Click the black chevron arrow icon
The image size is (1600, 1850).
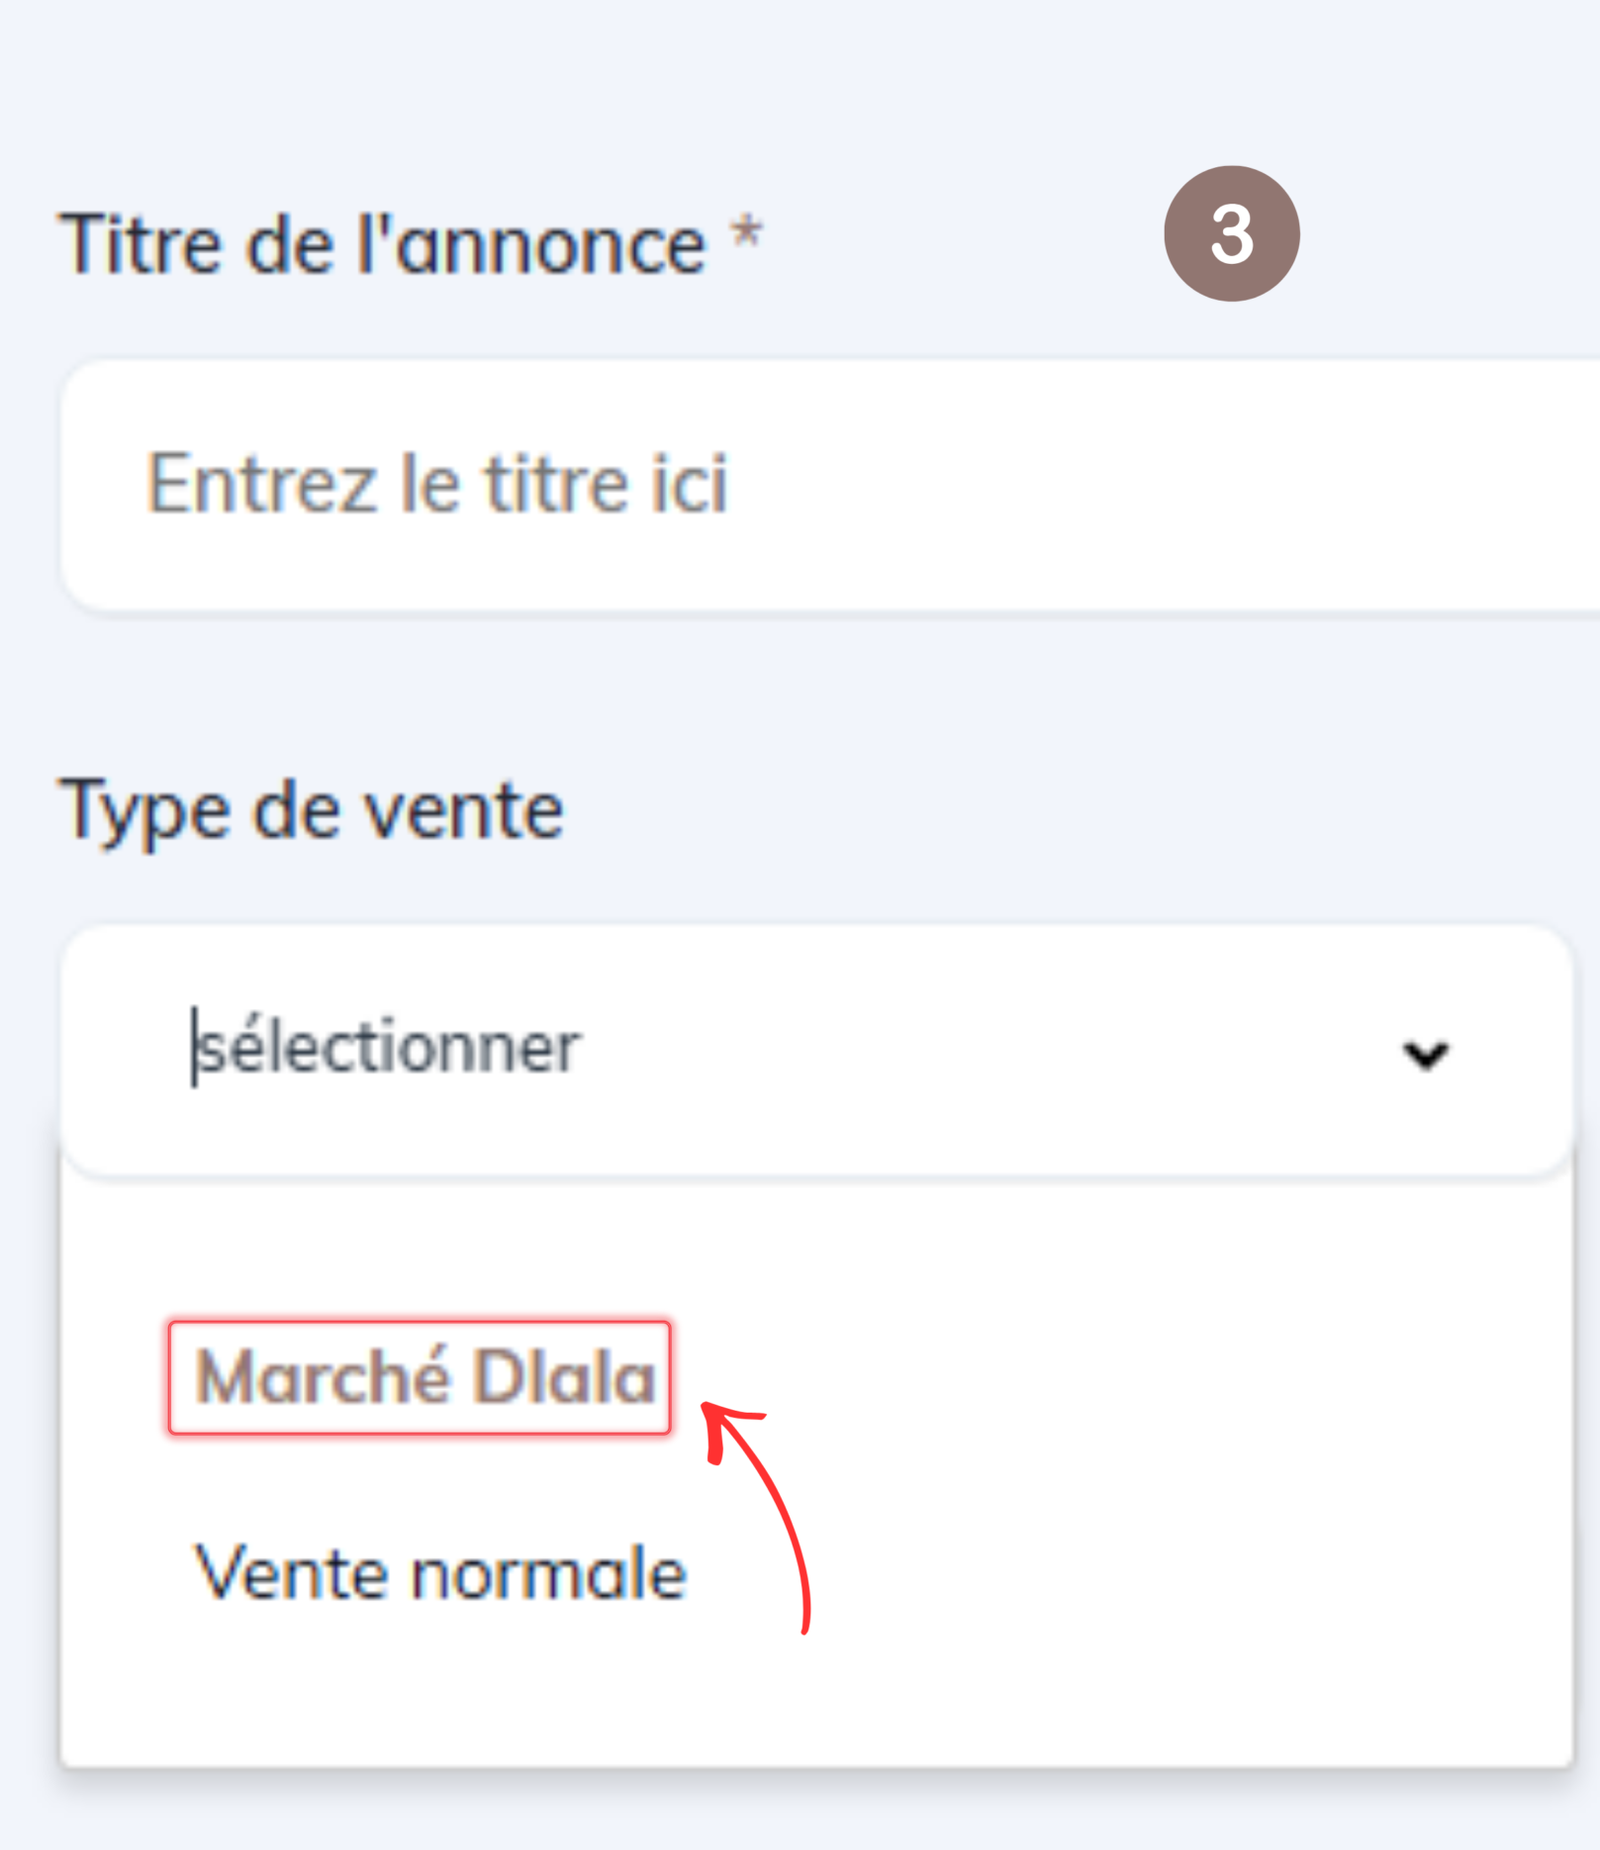pyautogui.click(x=1425, y=1054)
